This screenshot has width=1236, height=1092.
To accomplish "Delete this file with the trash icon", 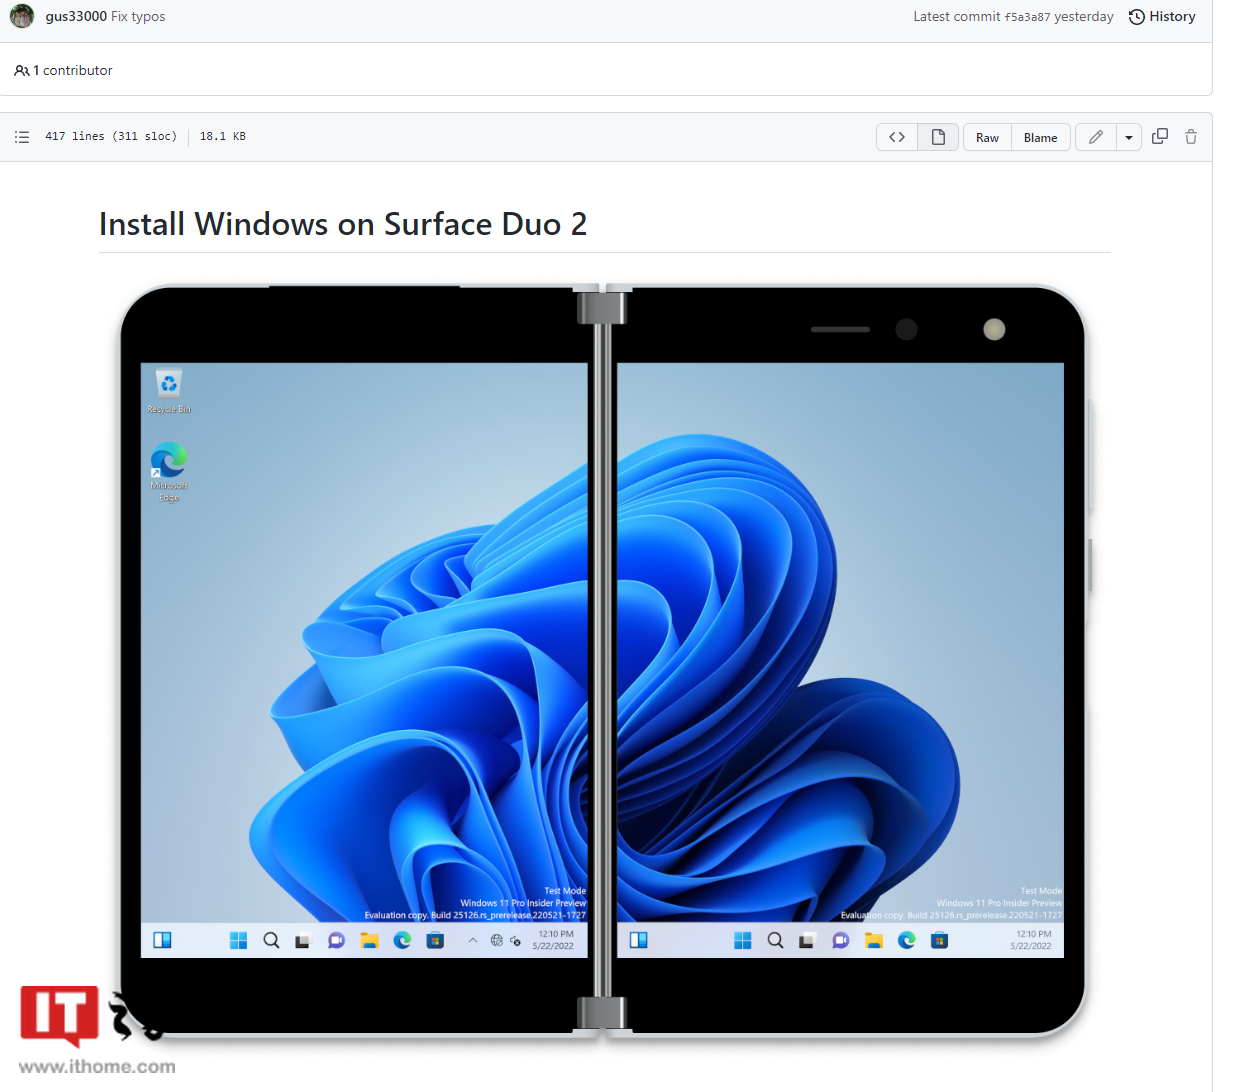I will pos(1190,137).
